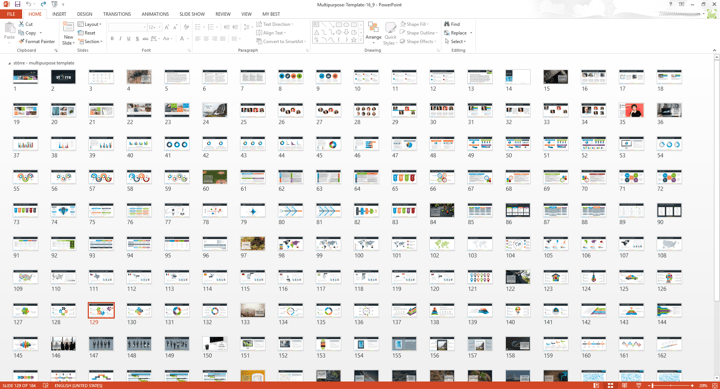Select slide 60 thumbnail
Screen dimensions: 720x389
[x=214, y=177]
